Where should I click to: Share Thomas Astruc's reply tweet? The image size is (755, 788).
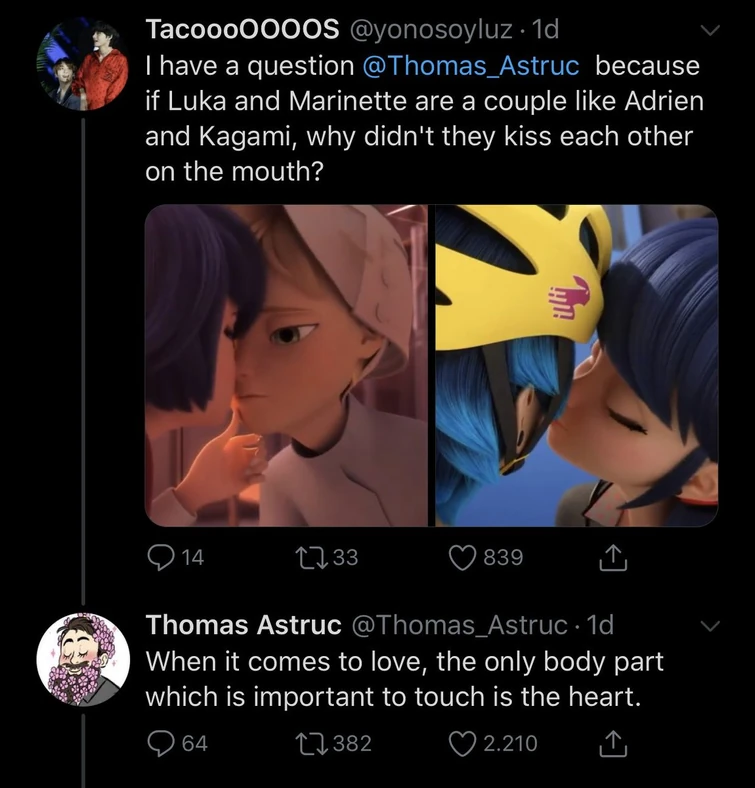[x=614, y=743]
